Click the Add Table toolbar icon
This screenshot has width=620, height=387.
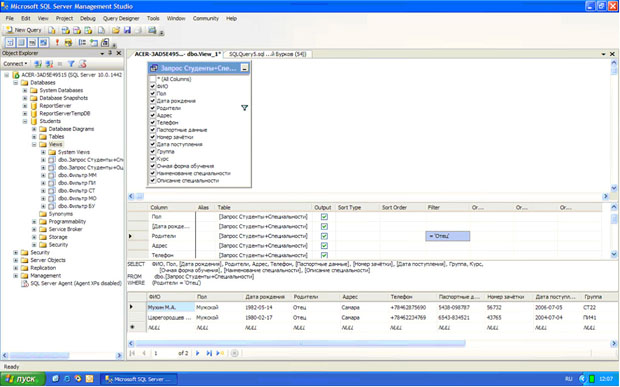(94, 42)
